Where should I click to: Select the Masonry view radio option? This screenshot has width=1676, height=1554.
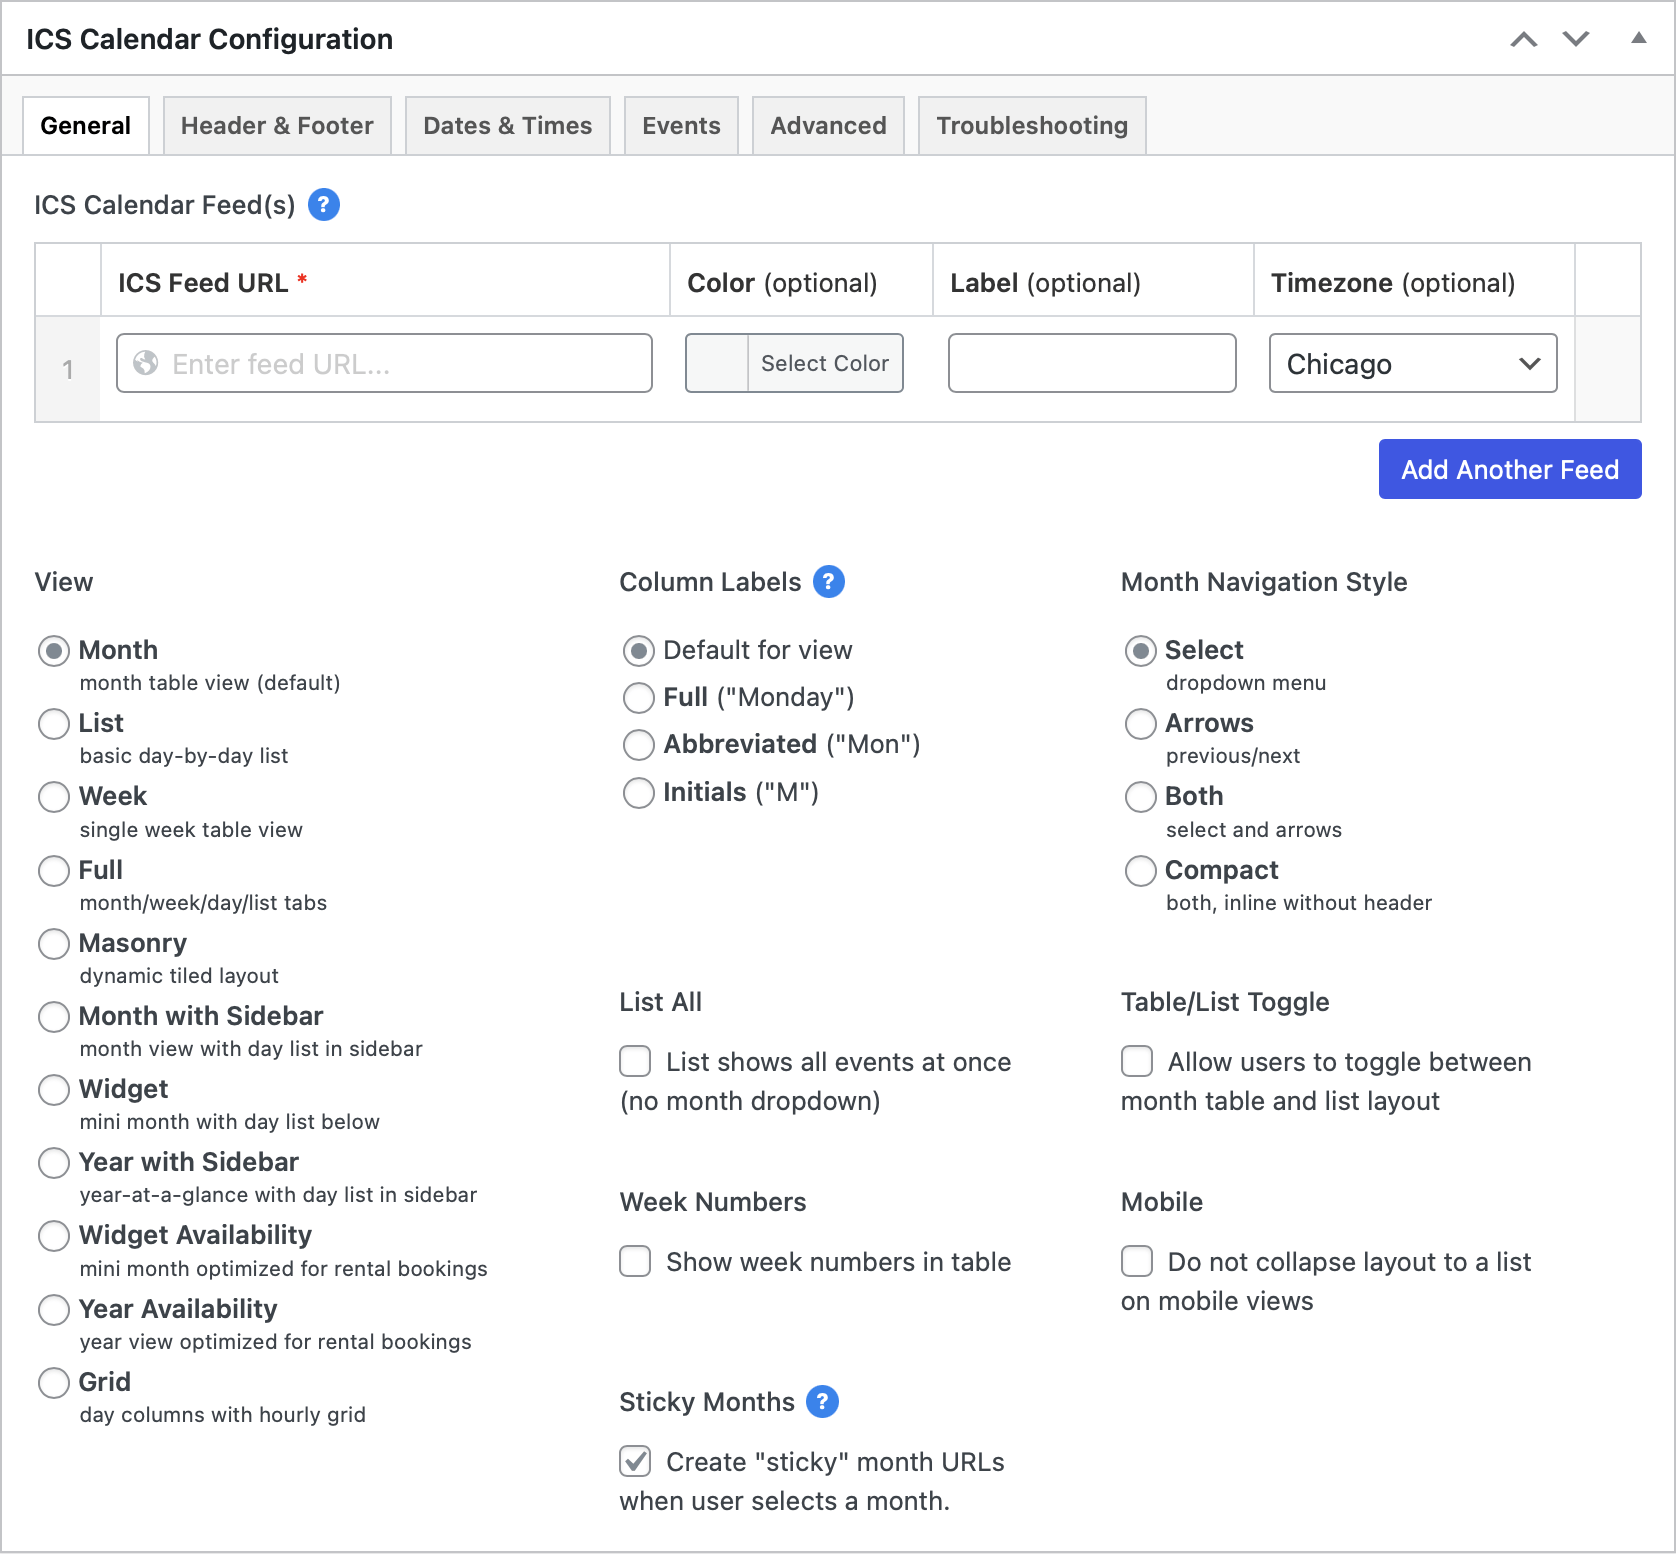tap(54, 944)
